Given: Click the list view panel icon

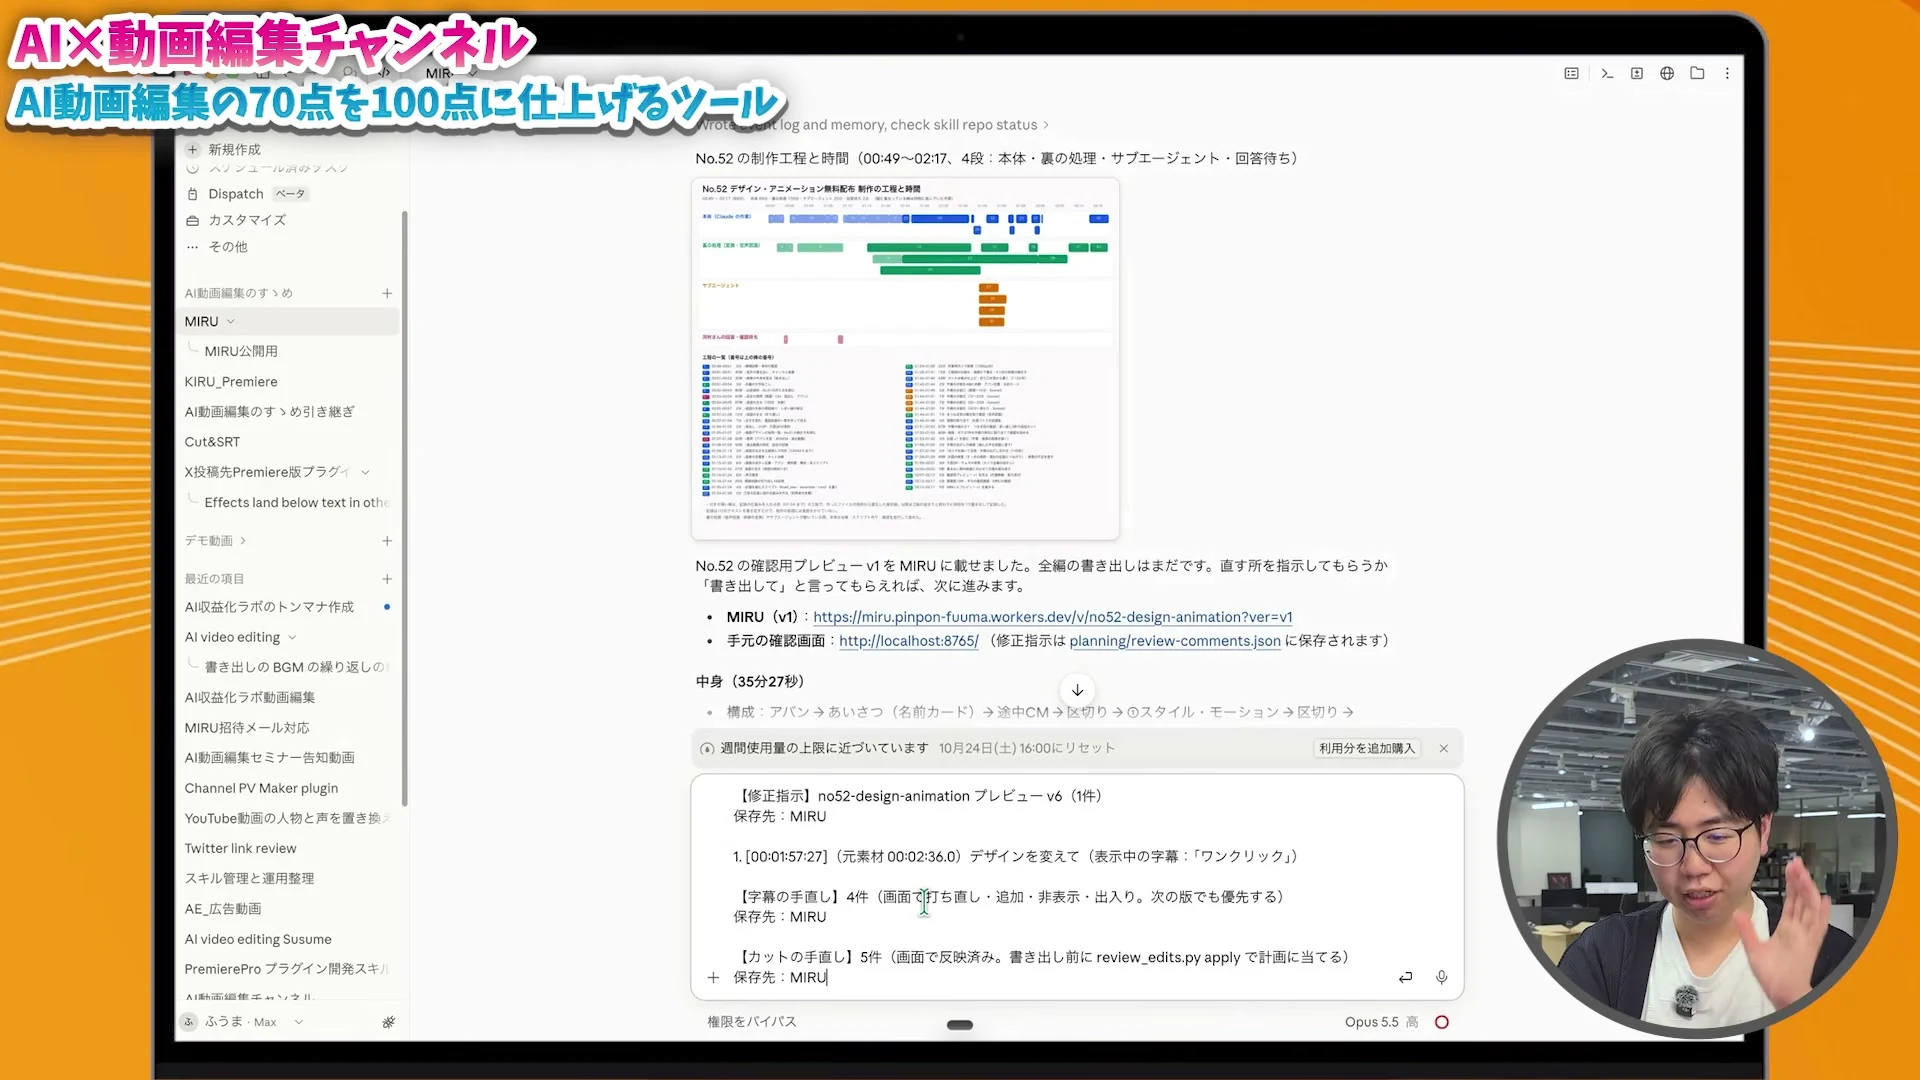Looking at the screenshot, I should (1572, 73).
